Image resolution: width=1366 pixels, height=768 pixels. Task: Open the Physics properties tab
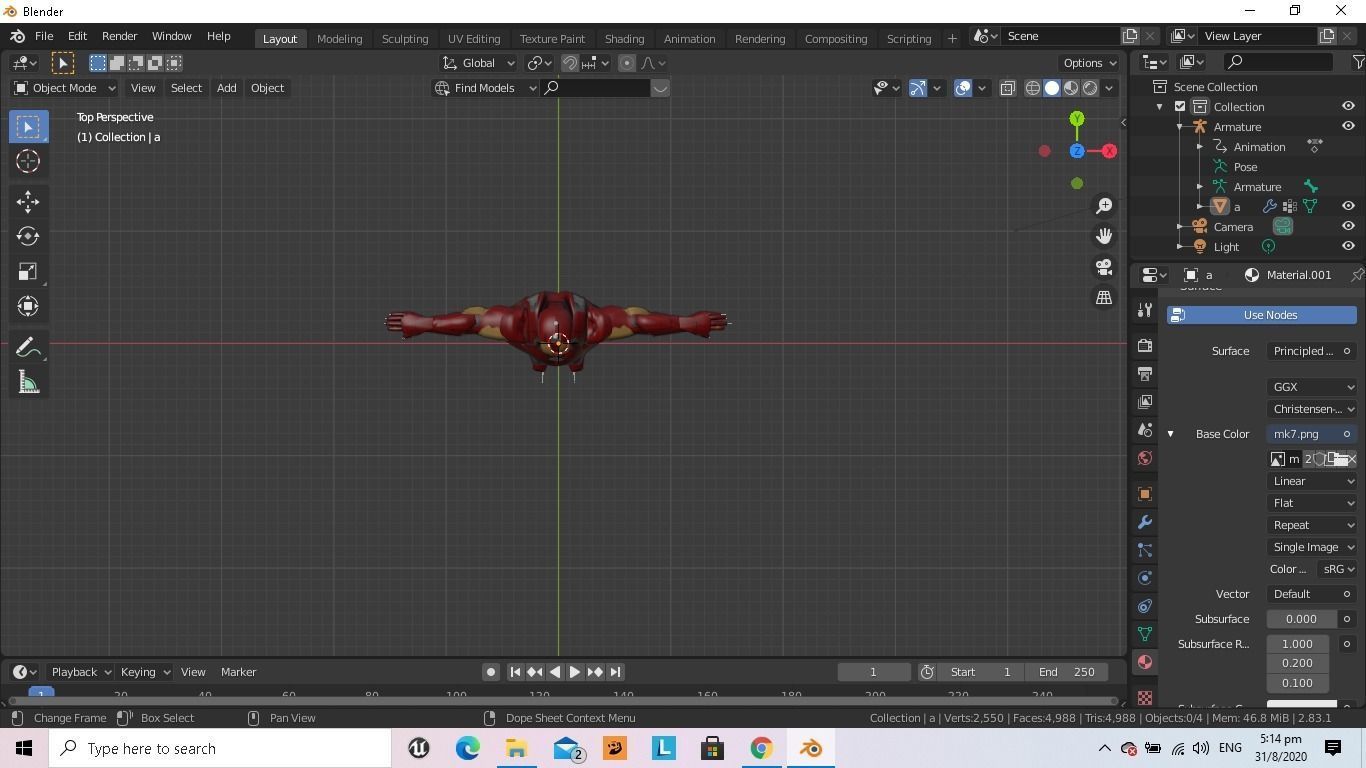(x=1145, y=578)
